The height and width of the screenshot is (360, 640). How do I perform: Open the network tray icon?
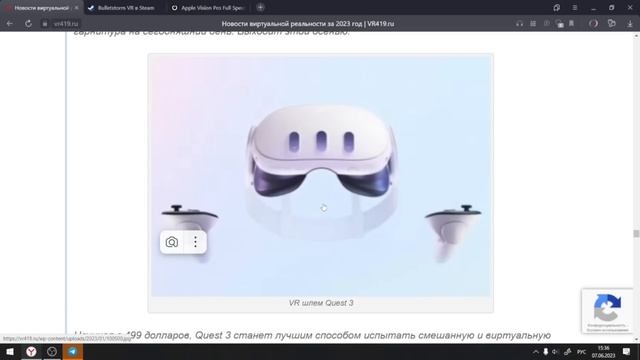click(567, 351)
